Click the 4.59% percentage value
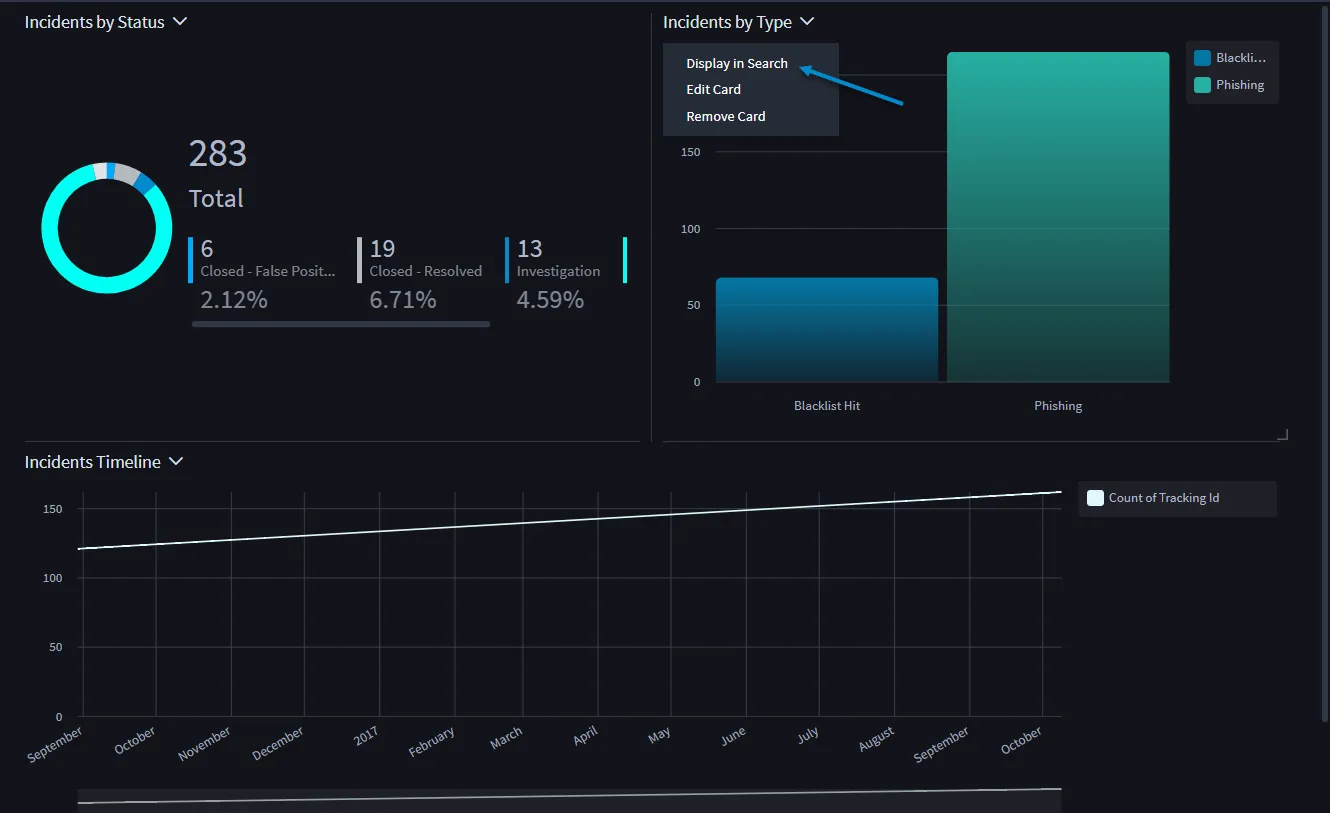The width and height of the screenshot is (1330, 814). 550,299
